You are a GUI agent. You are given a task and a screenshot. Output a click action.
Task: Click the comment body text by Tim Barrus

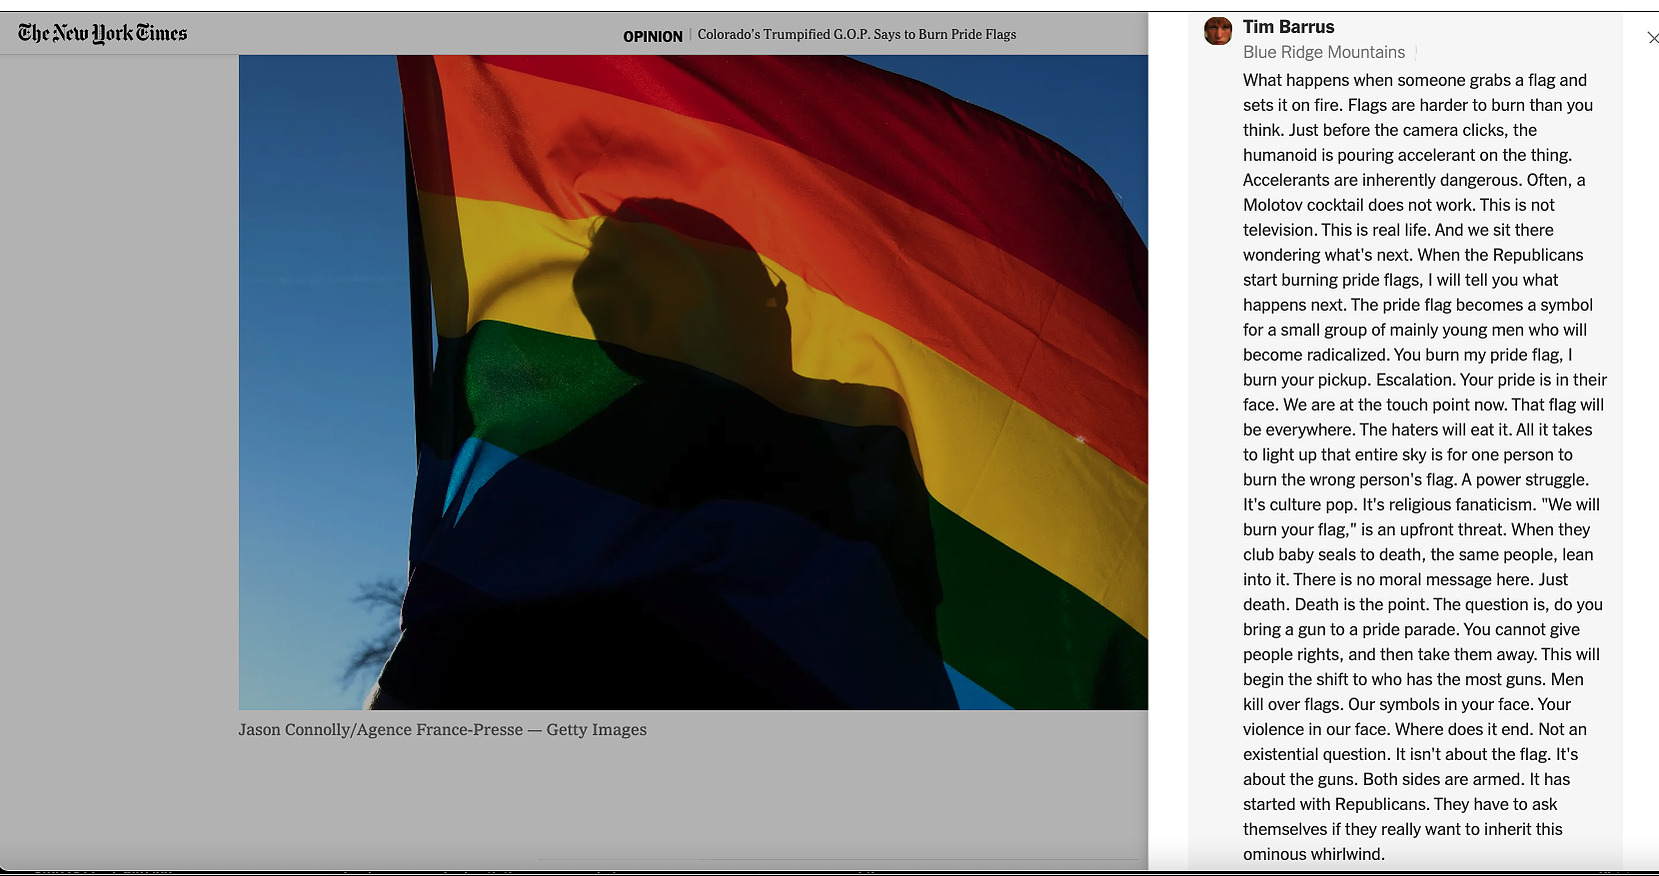click(x=1424, y=467)
